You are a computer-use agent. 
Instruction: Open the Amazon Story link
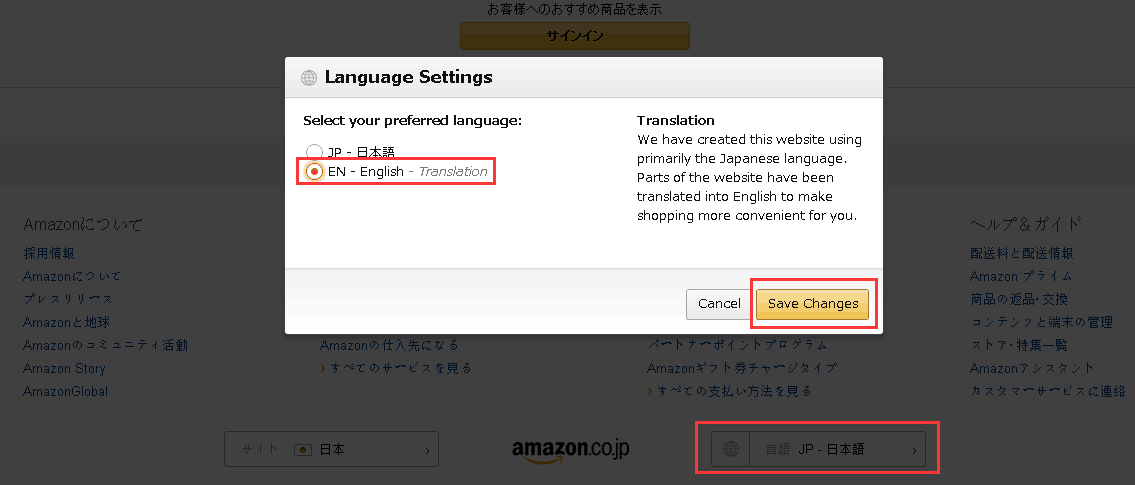coord(64,368)
